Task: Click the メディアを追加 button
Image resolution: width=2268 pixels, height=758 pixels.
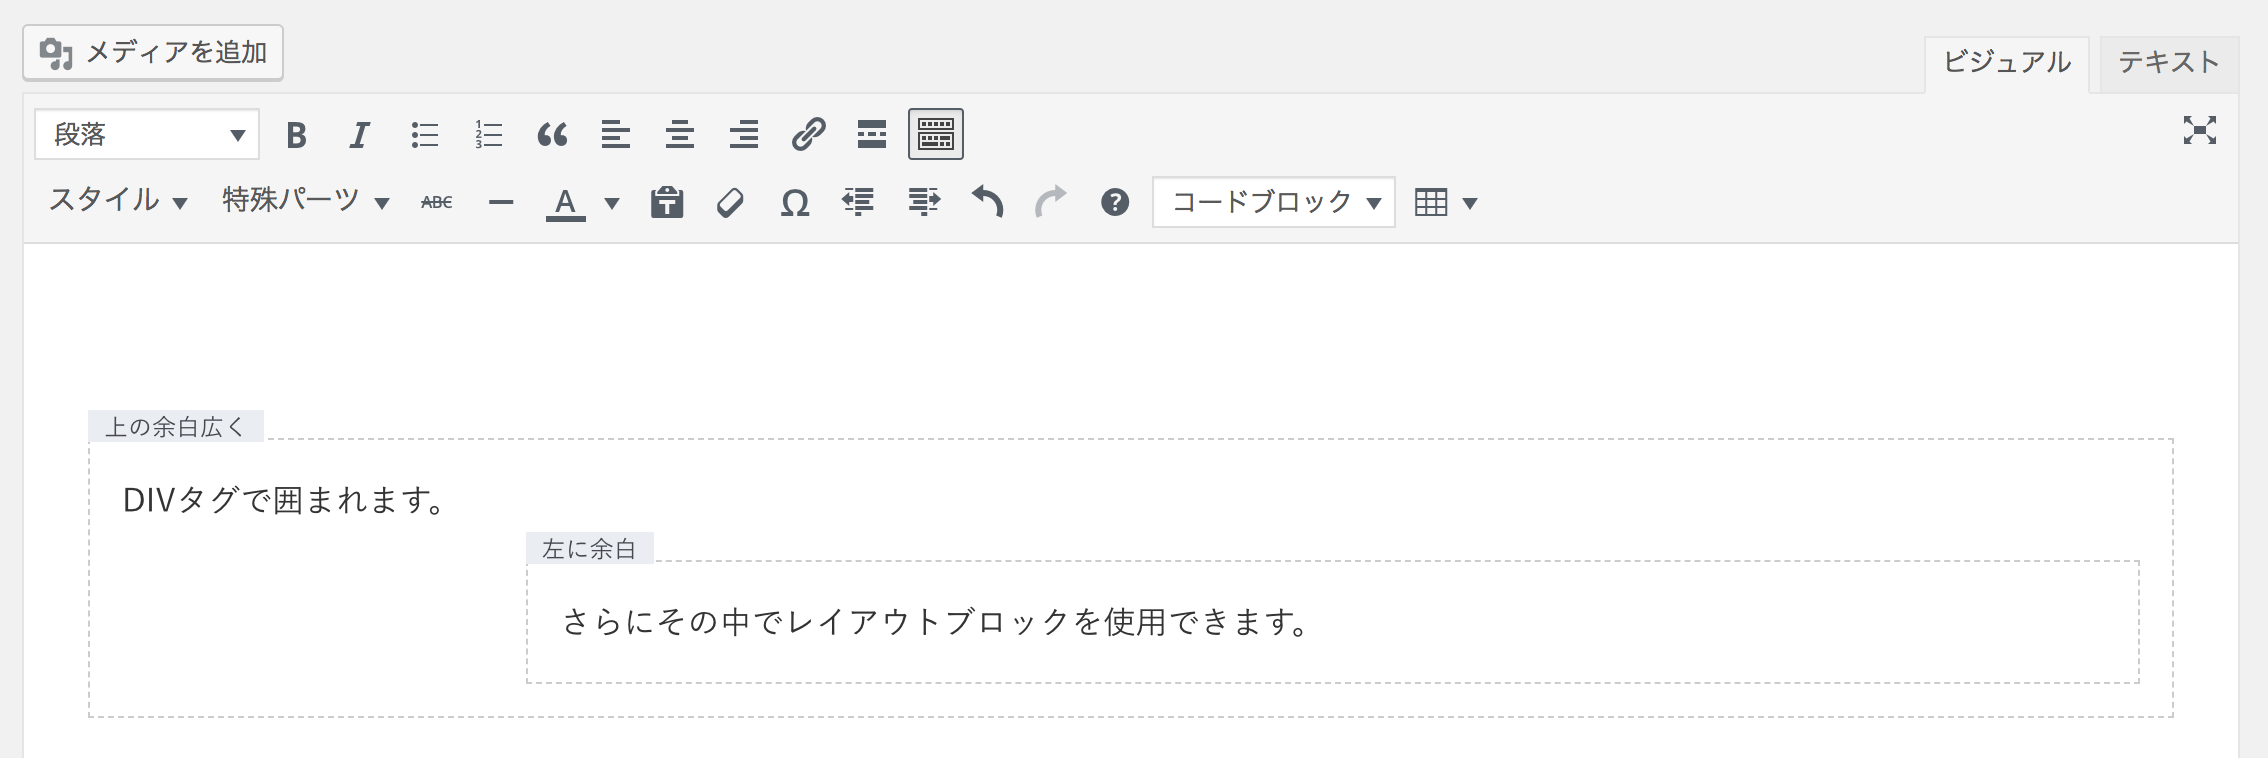Action: tap(153, 53)
